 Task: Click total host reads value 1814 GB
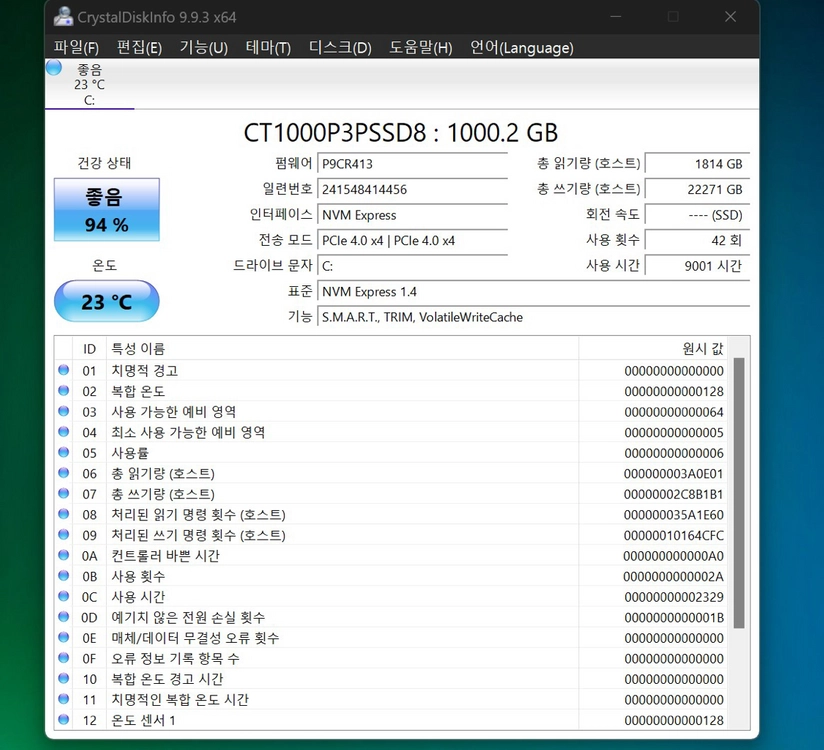tap(697, 164)
